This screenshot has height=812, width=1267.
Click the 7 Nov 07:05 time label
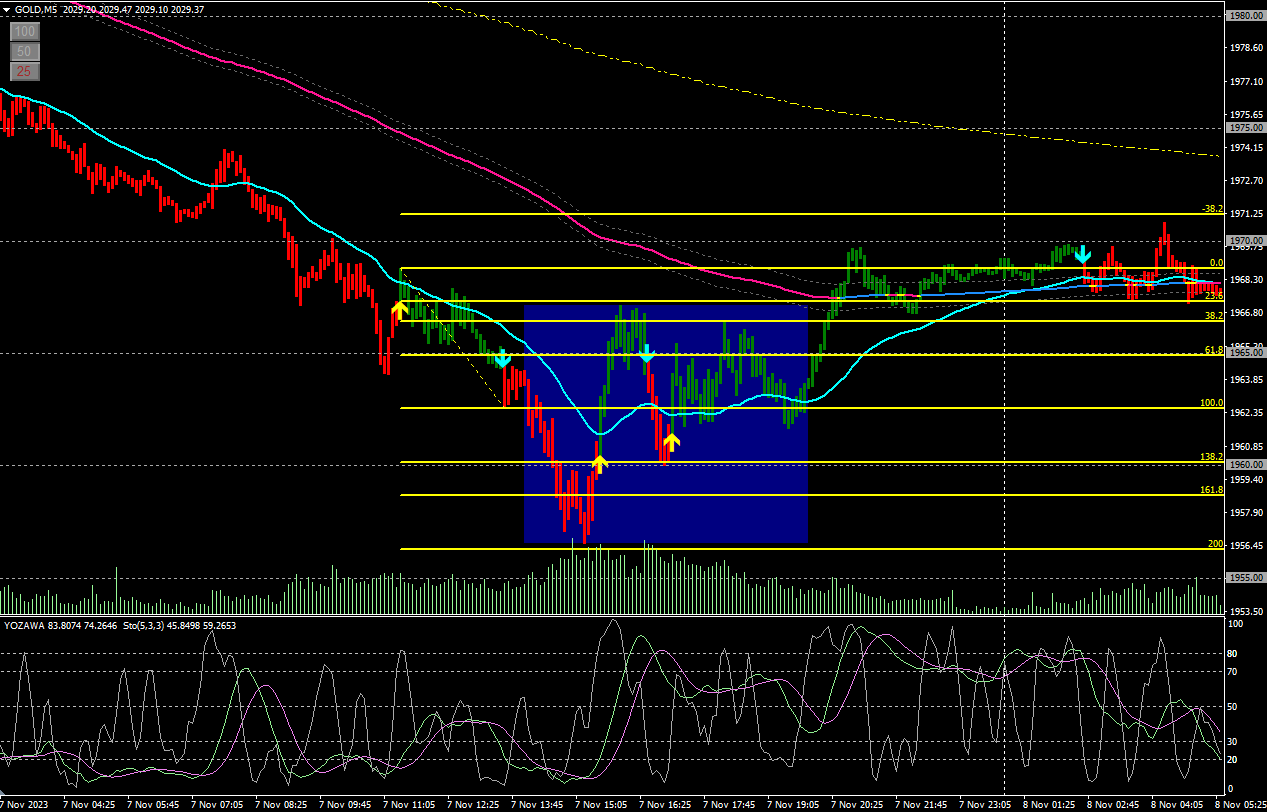218,804
